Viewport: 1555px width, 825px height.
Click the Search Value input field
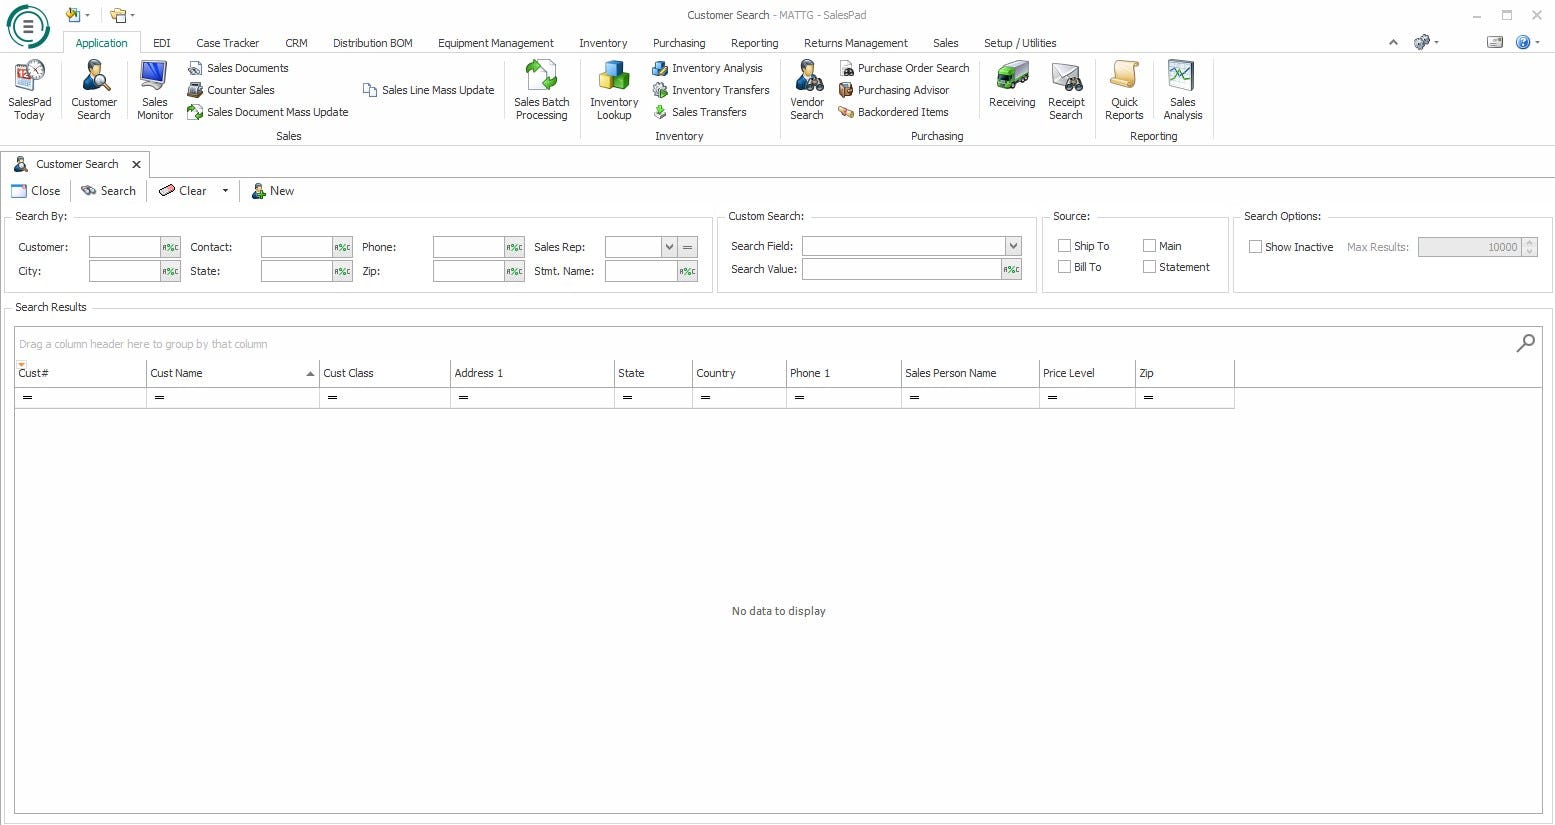(x=902, y=269)
